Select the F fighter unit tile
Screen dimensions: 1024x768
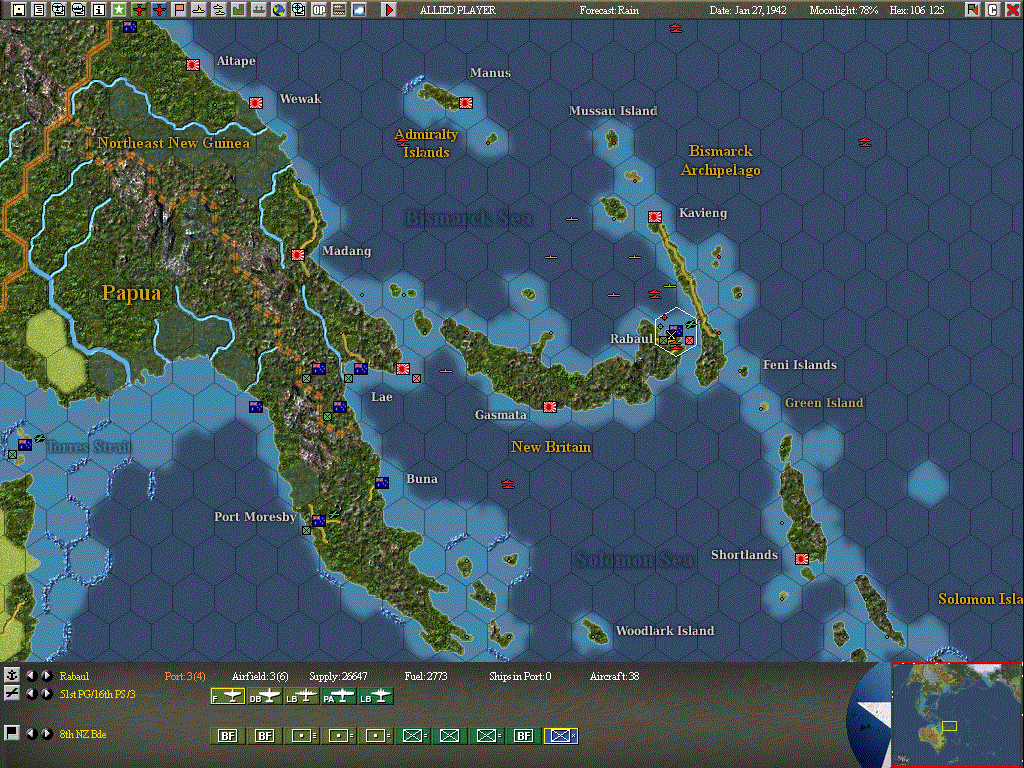point(228,697)
